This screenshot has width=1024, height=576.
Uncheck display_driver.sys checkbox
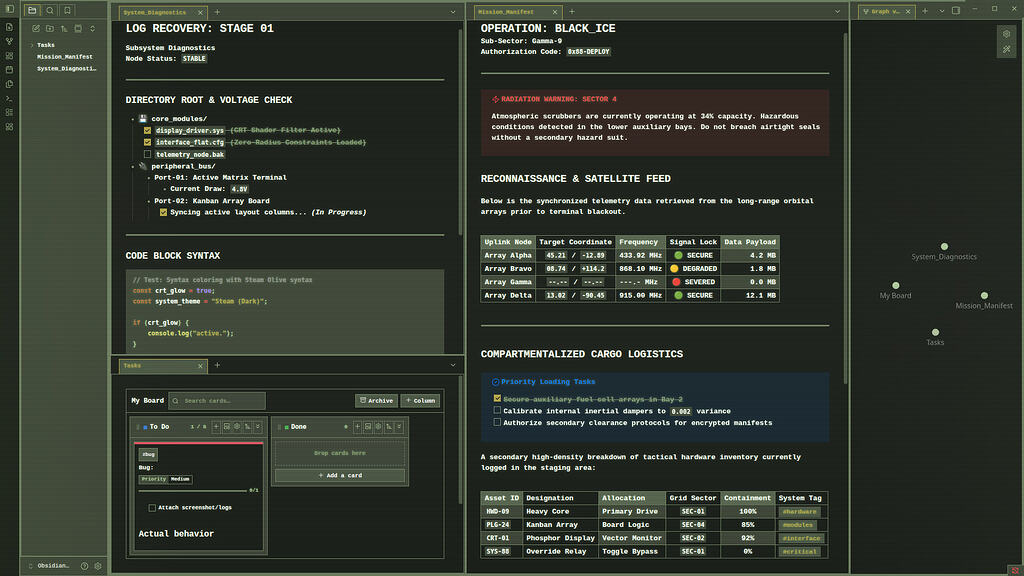click(148, 131)
